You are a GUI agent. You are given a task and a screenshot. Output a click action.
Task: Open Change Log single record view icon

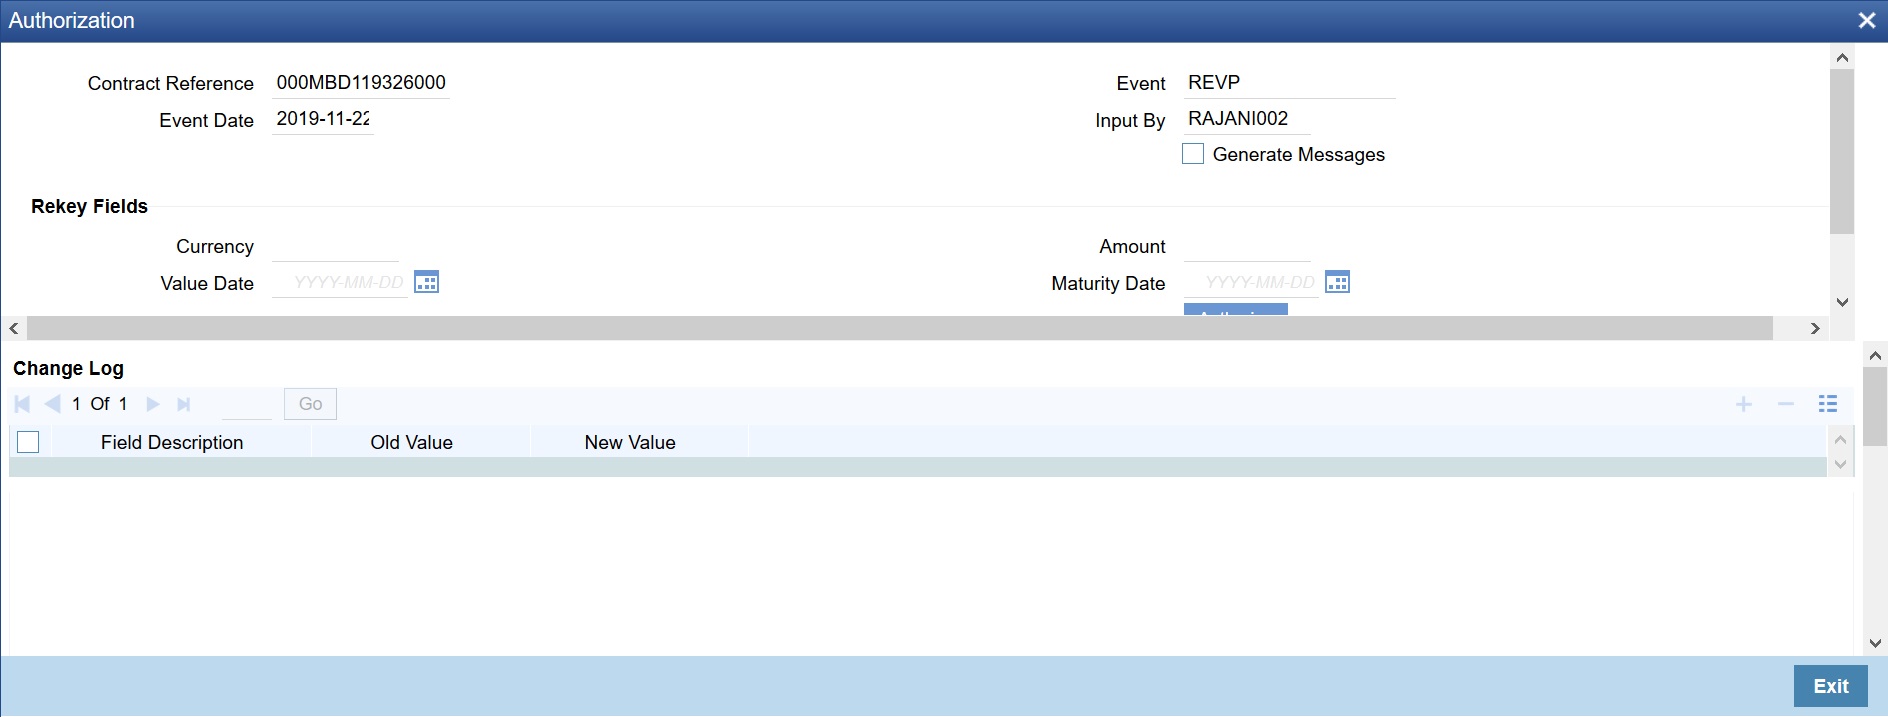[1828, 404]
